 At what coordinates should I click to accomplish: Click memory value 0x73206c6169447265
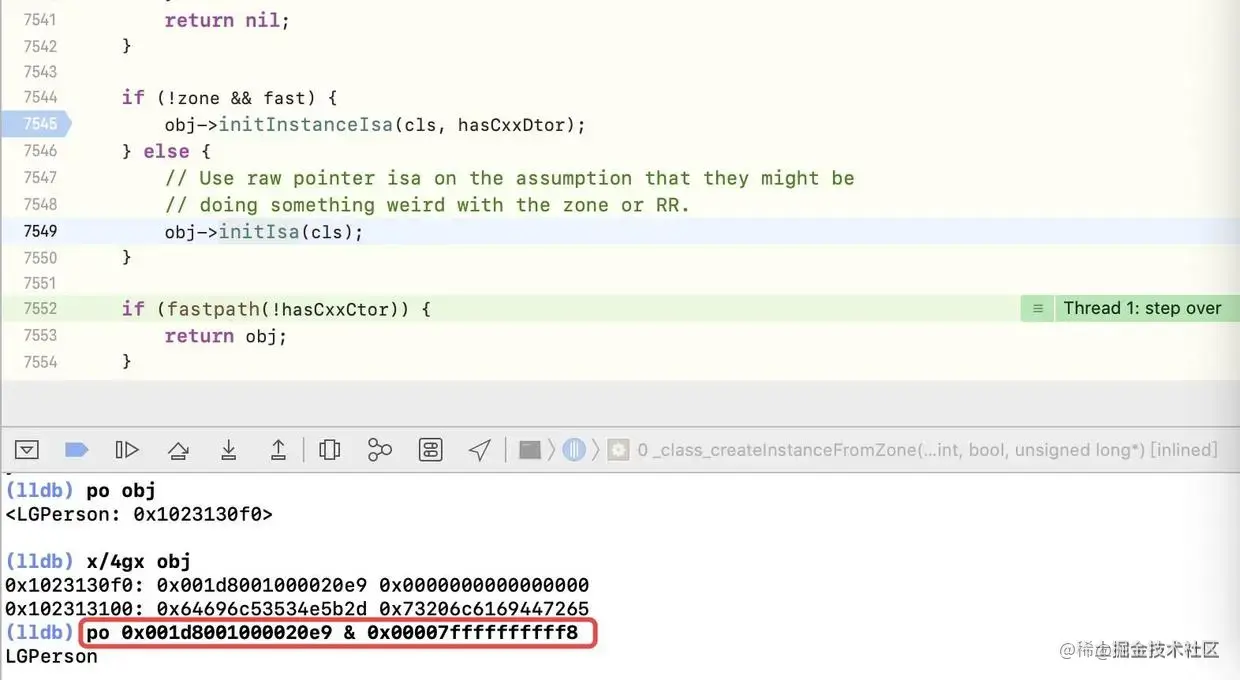tap(484, 609)
